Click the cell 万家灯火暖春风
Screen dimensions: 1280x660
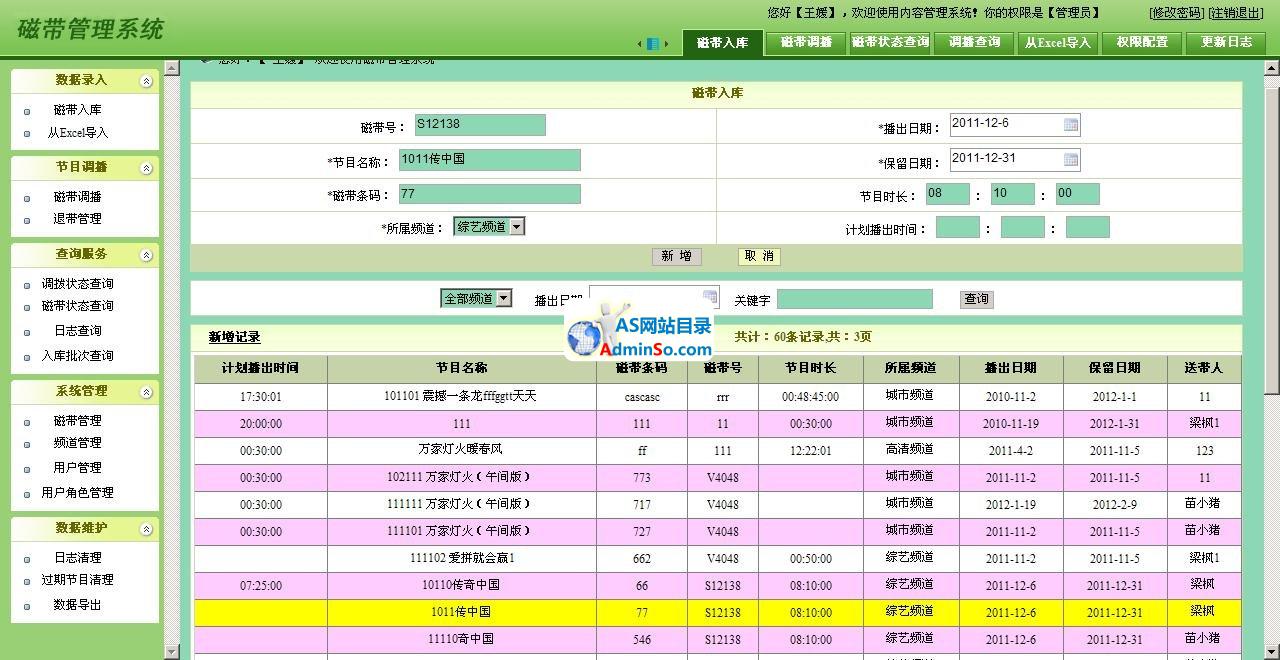point(461,450)
